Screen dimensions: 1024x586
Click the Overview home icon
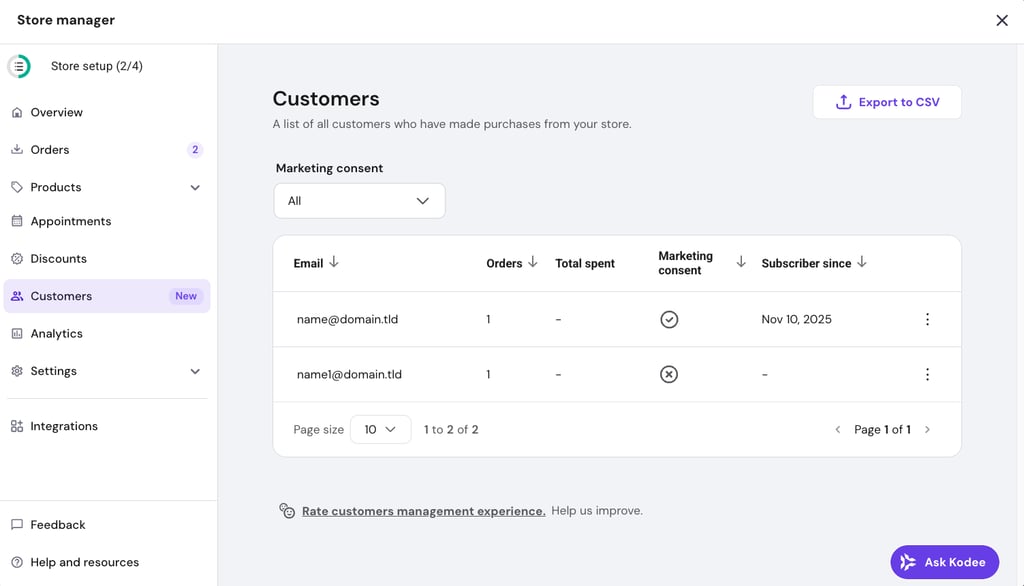tap(17, 112)
